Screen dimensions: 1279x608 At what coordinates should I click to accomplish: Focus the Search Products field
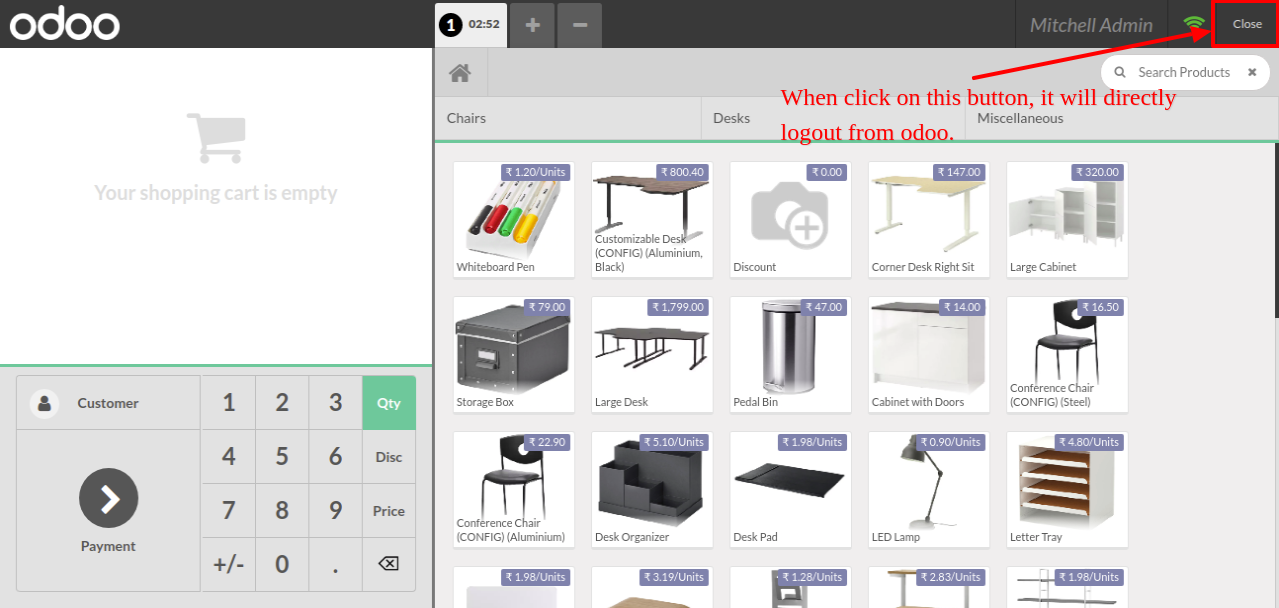pyautogui.click(x=1184, y=72)
